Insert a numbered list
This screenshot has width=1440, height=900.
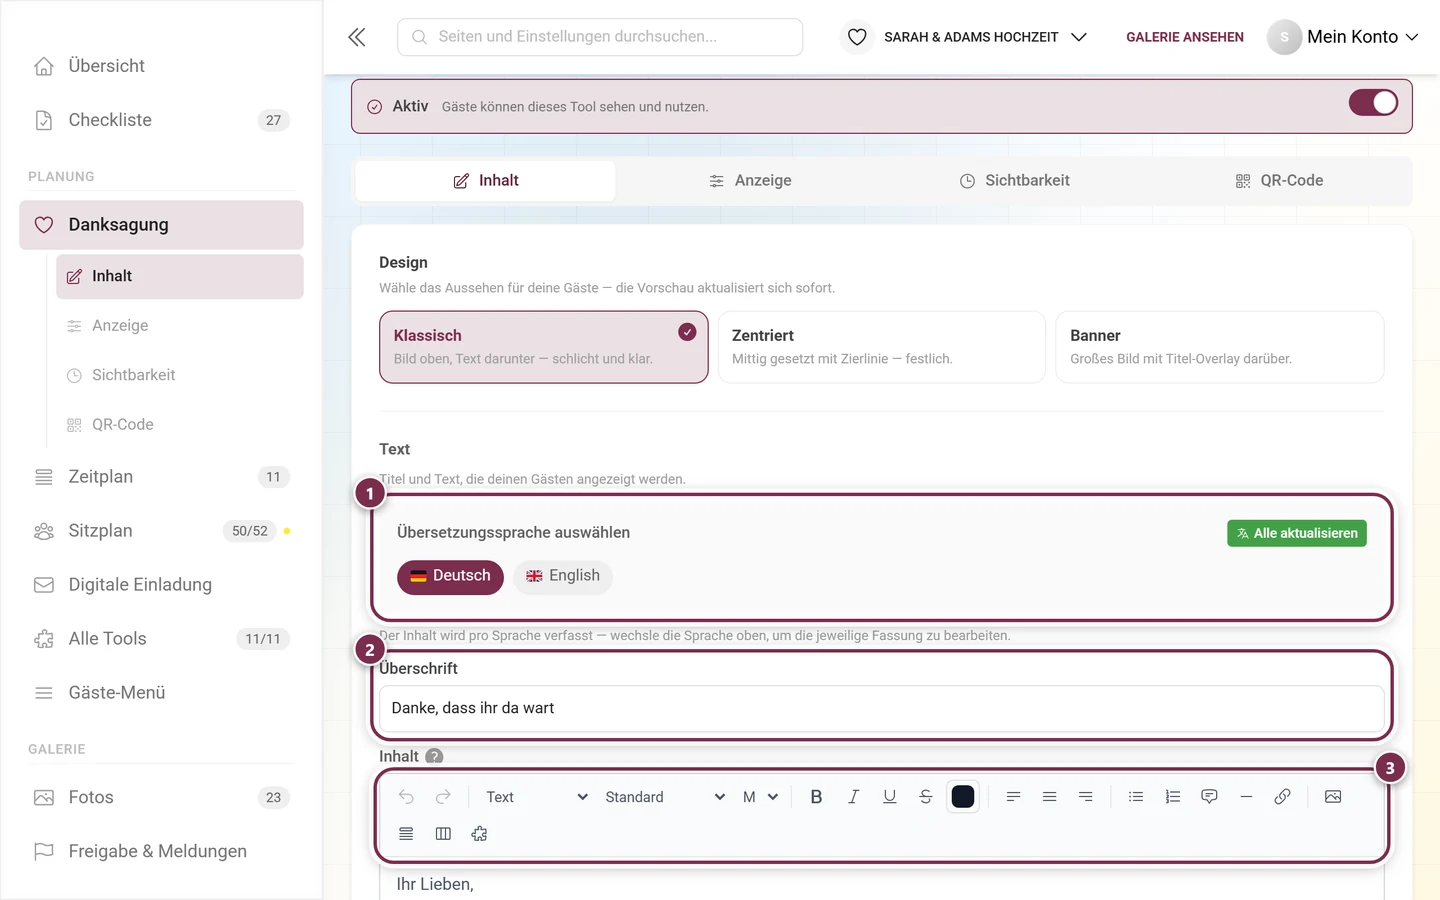[1173, 797]
